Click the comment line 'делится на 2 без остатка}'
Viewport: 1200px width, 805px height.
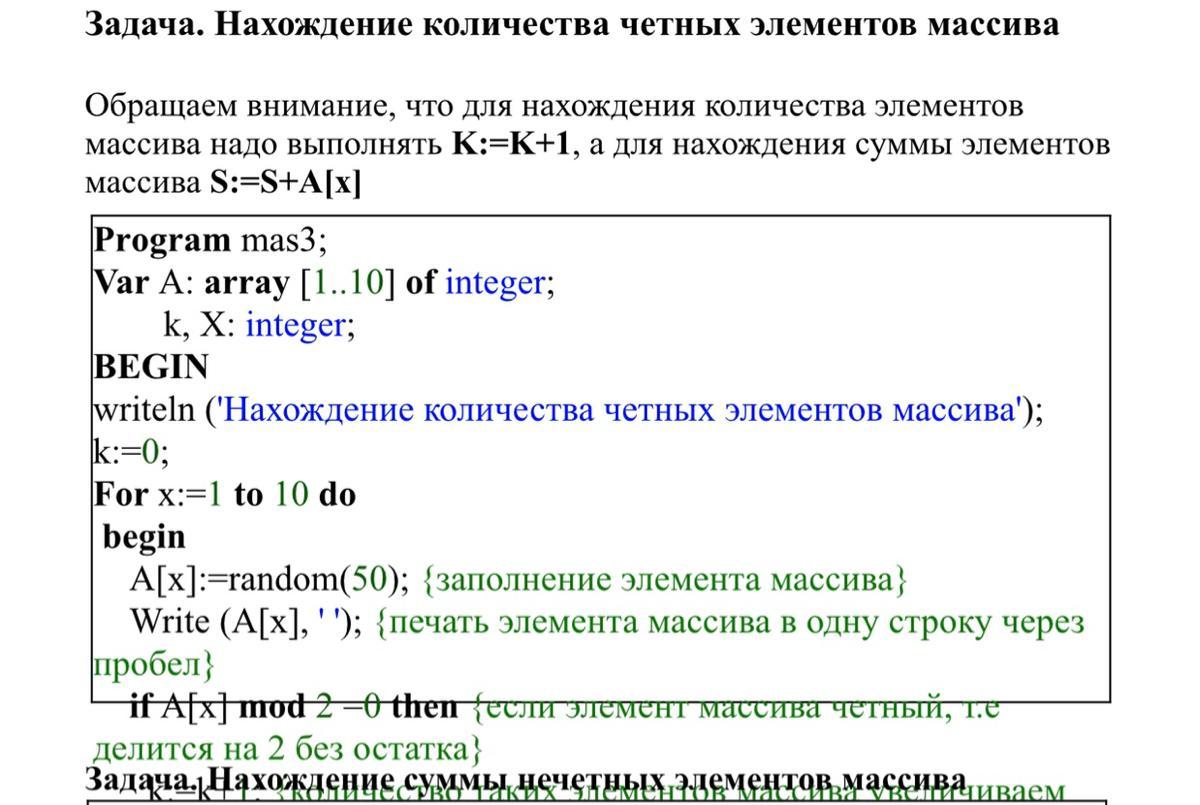pos(288,749)
